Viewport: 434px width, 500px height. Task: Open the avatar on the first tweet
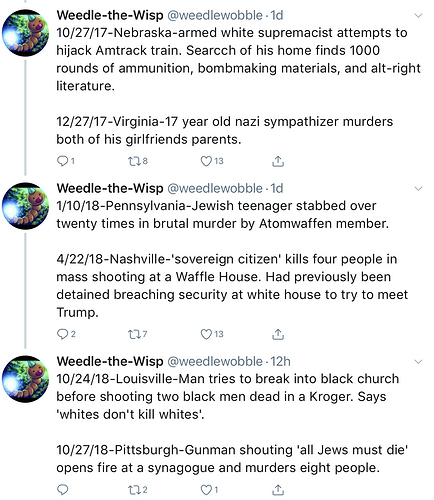click(x=25, y=33)
